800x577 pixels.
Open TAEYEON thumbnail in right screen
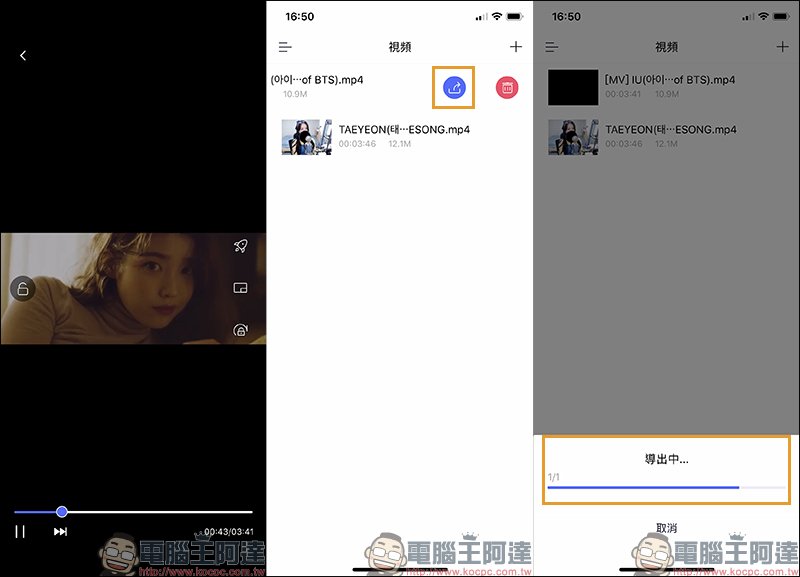pos(573,137)
